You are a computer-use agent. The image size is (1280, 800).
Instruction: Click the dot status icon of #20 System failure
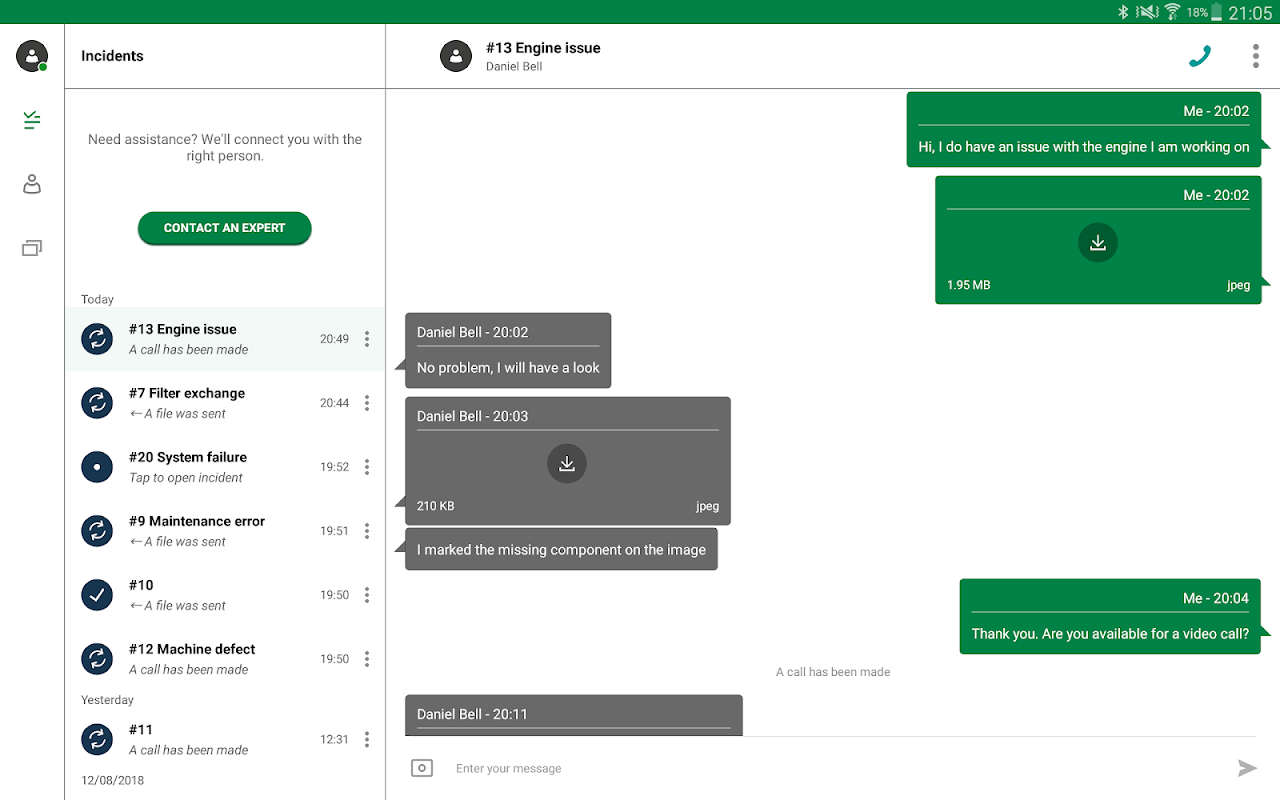point(97,467)
